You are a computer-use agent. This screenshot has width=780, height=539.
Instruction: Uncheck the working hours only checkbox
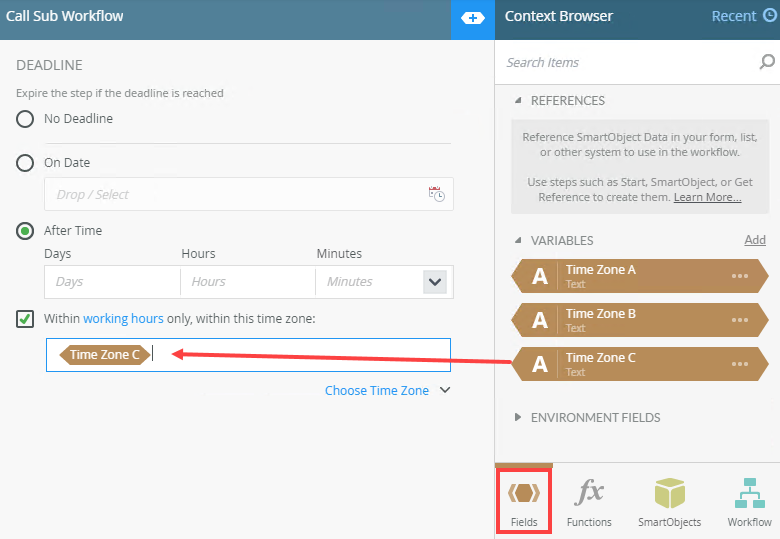click(x=26, y=319)
